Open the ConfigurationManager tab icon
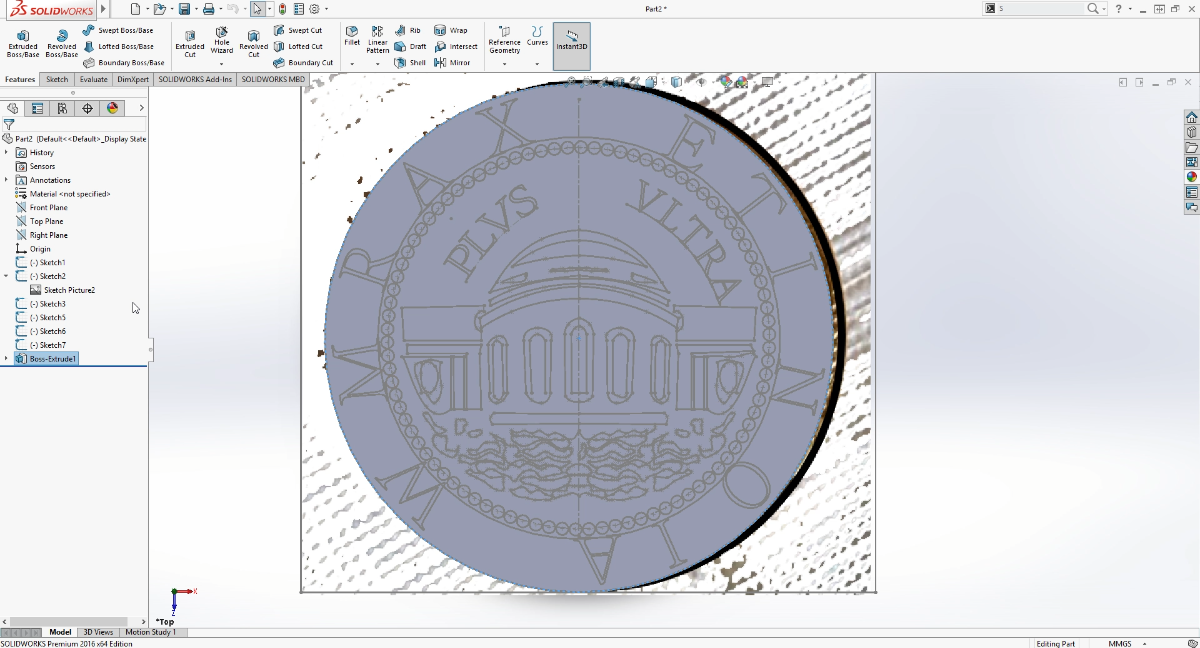This screenshot has height=648, width=1200. pyautogui.click(x=62, y=108)
